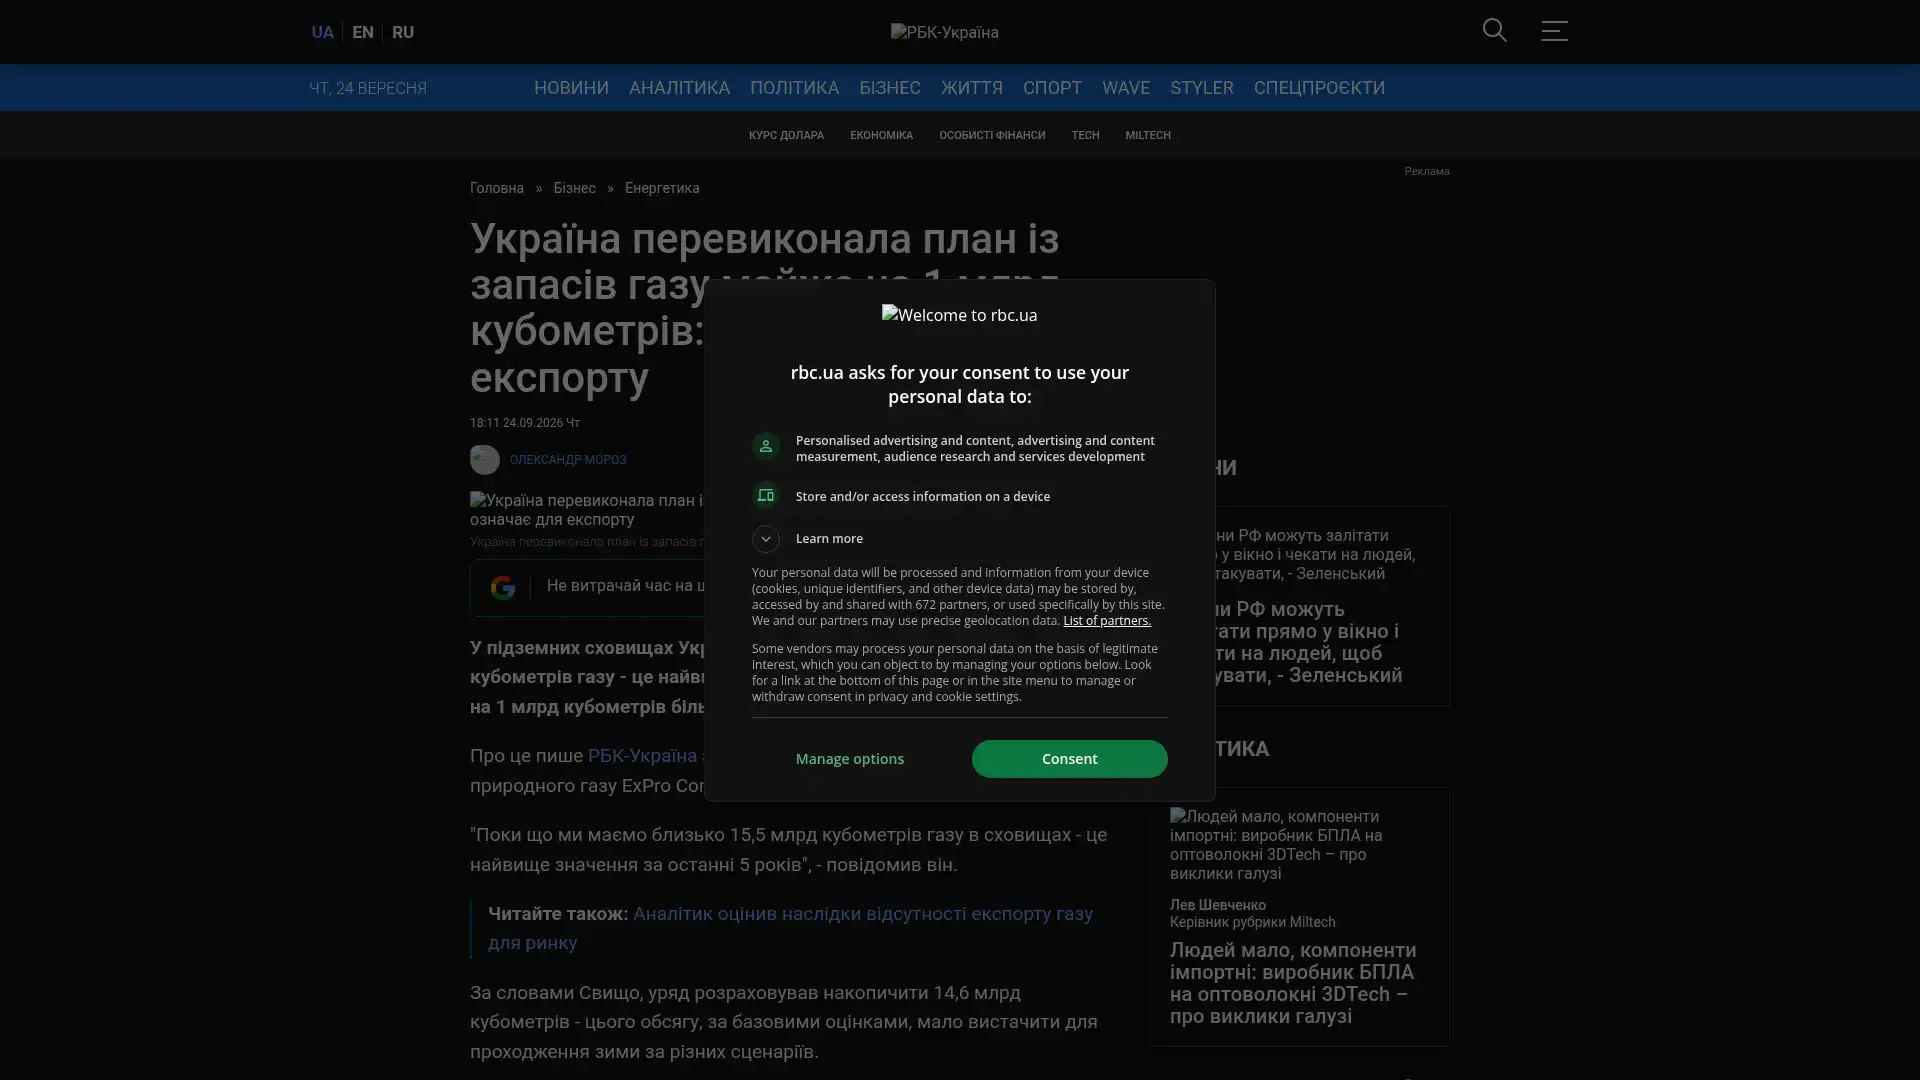The height and width of the screenshot is (1080, 1920).
Task: Click the personalised advertising person icon
Action: point(765,447)
